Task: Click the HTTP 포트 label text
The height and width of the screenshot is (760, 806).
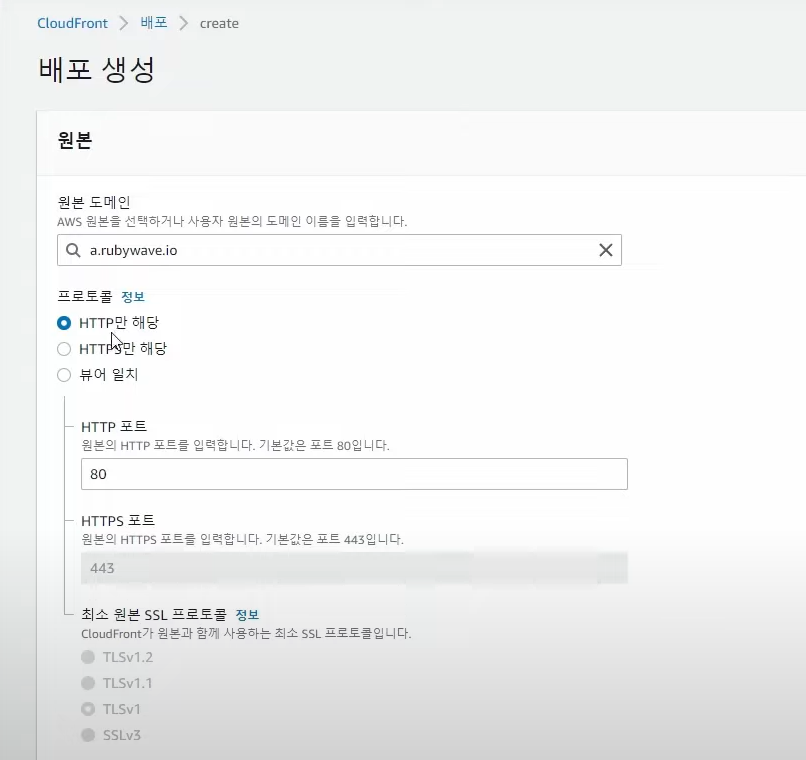Action: [114, 426]
